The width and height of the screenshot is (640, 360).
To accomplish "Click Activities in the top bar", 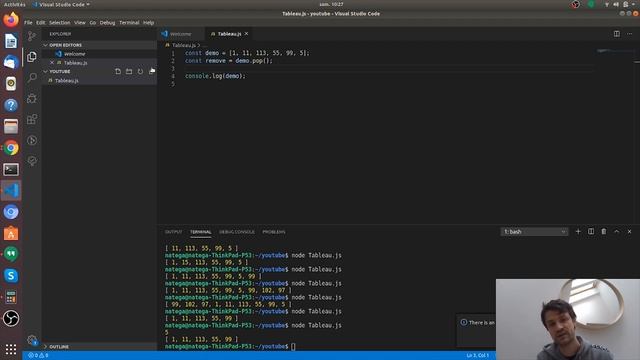I will pyautogui.click(x=15, y=4).
